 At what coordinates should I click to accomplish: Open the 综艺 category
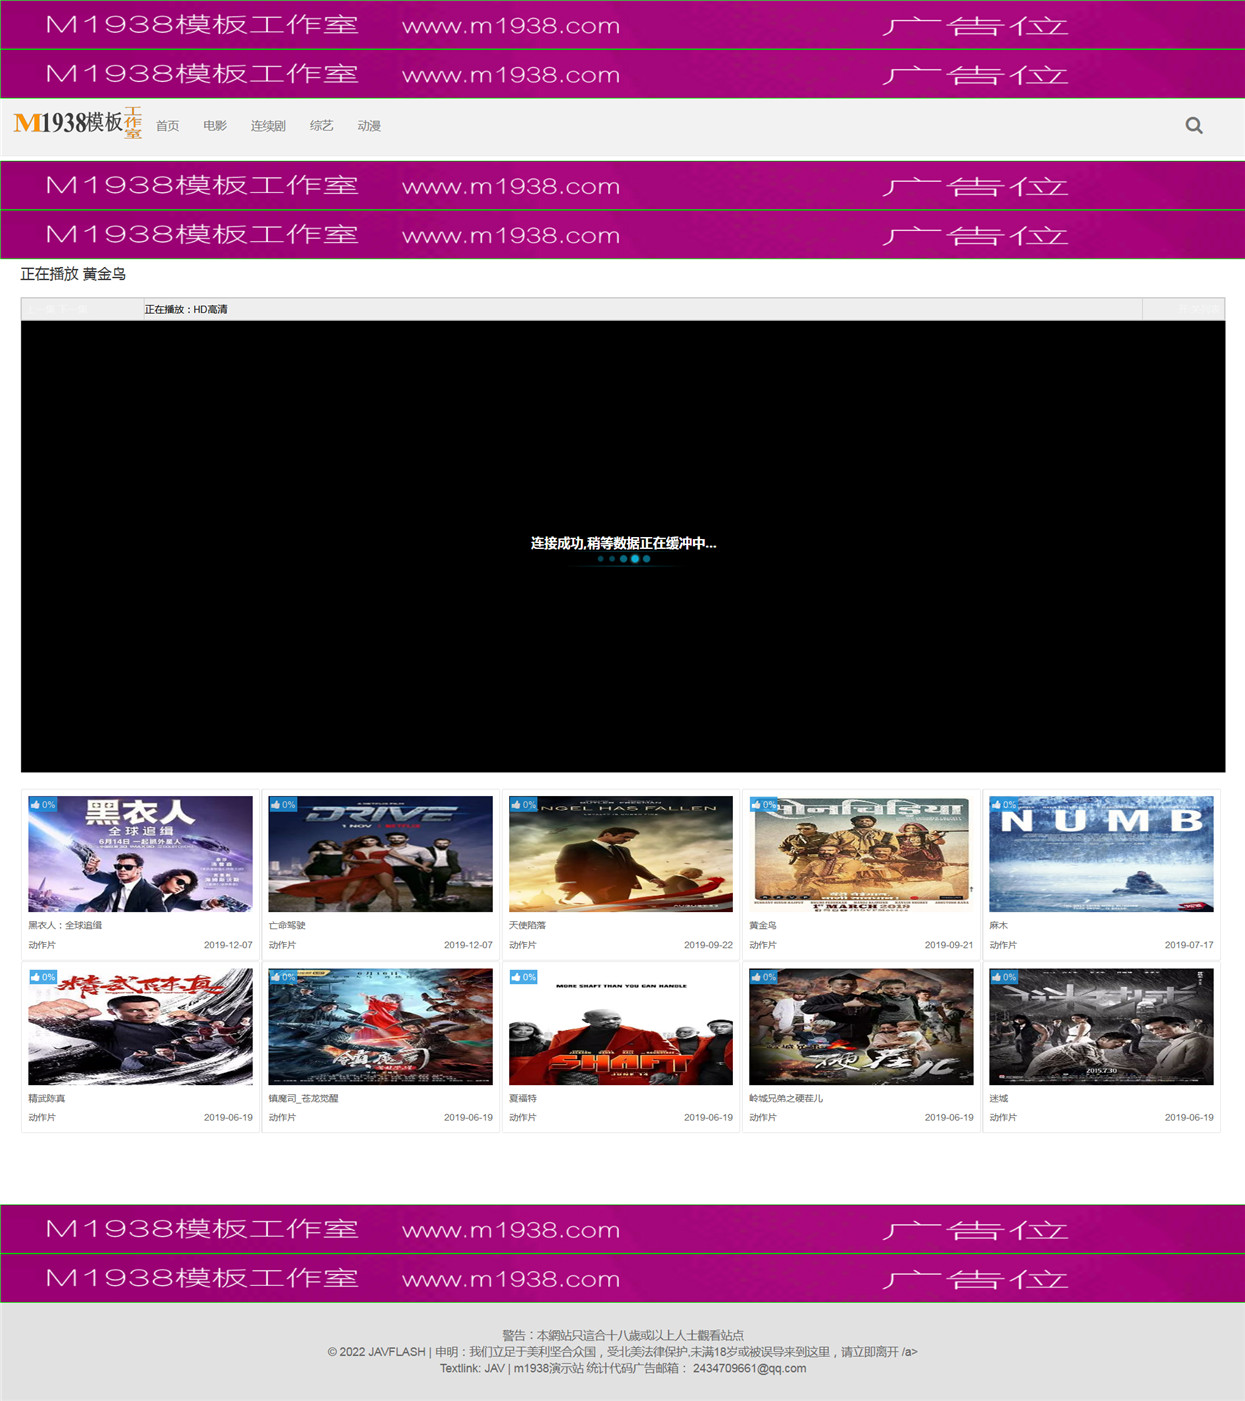(x=321, y=126)
